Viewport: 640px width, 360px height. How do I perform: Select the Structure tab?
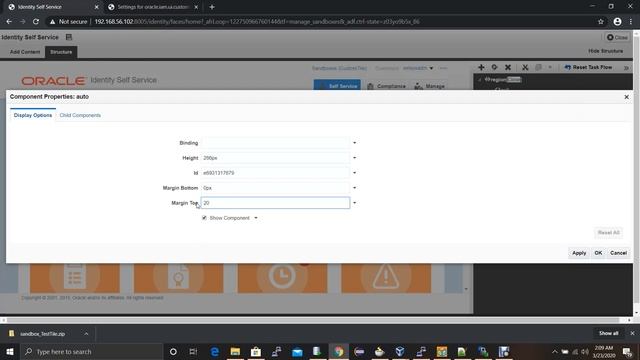[61, 52]
